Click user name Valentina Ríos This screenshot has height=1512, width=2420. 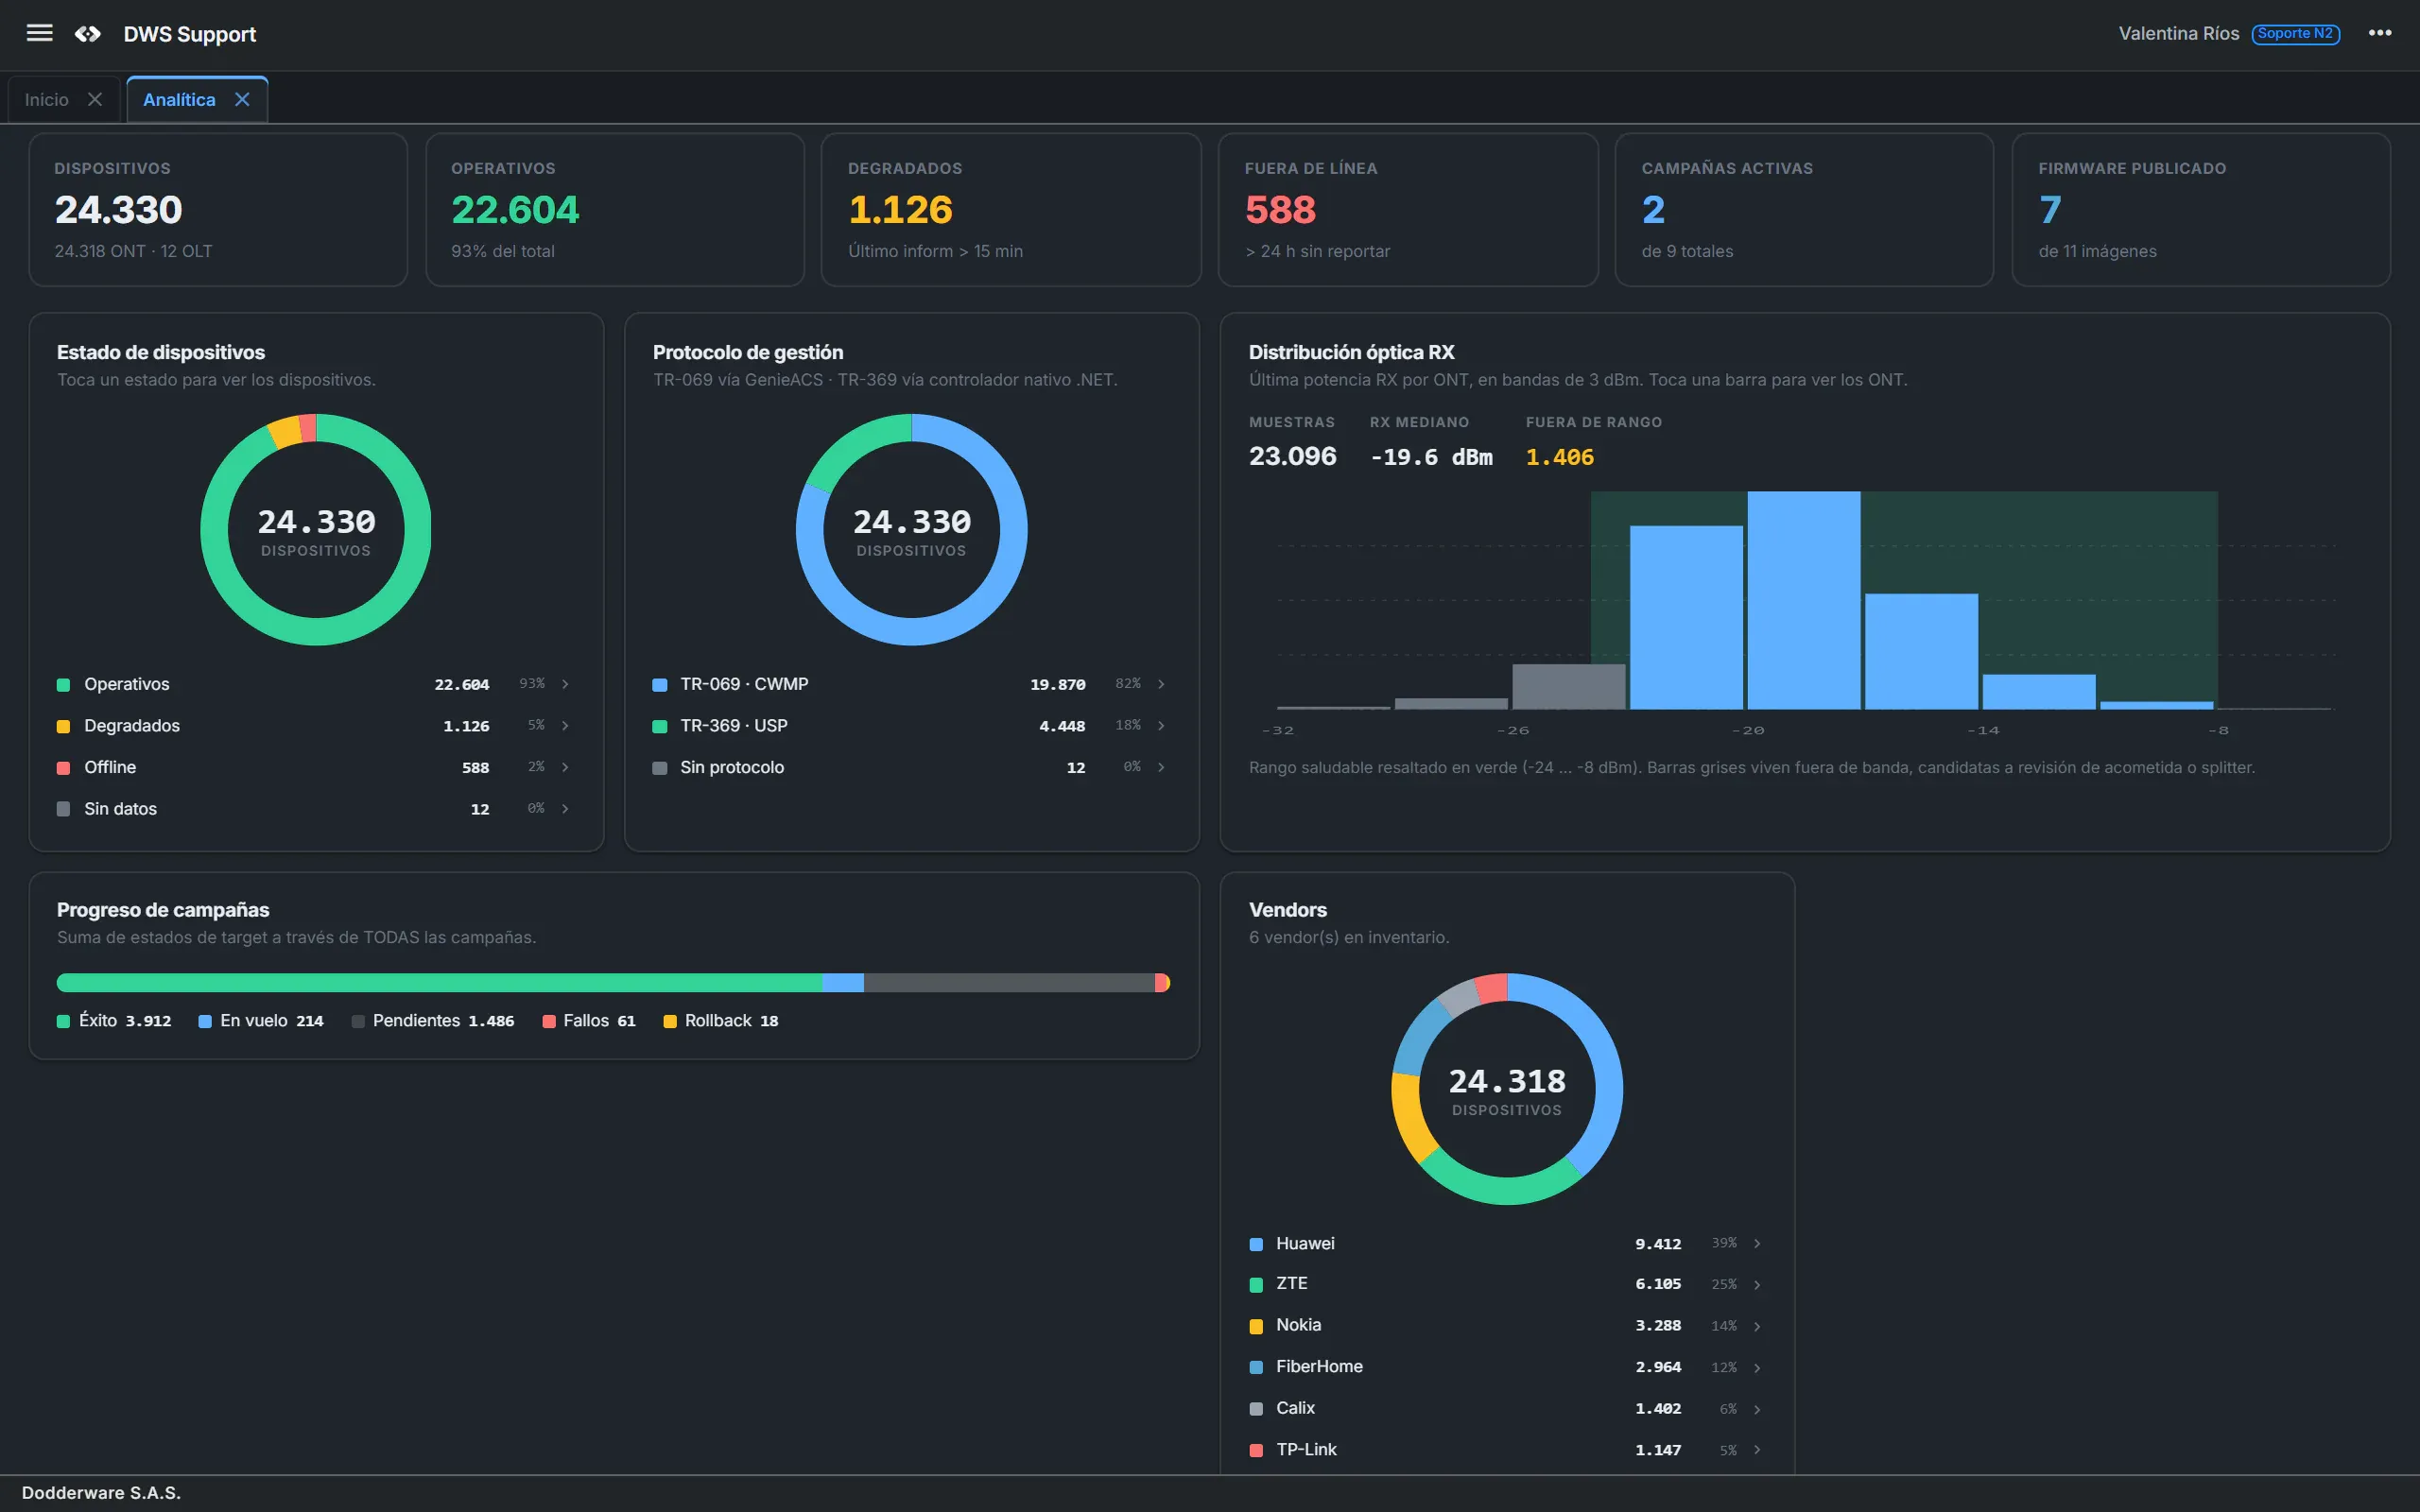coord(2179,34)
